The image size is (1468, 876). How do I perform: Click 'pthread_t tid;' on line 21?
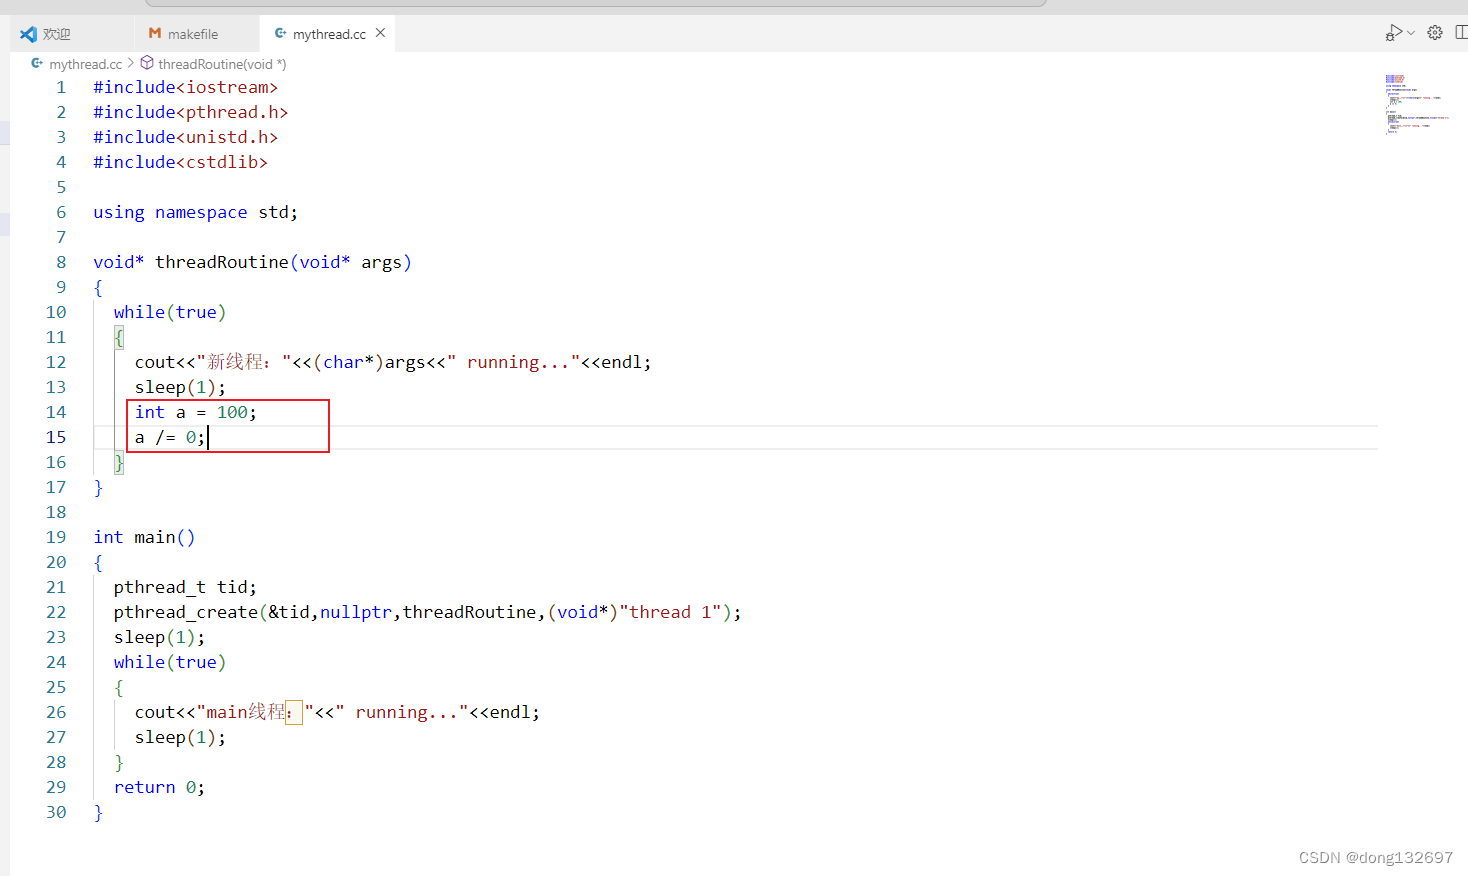186,587
